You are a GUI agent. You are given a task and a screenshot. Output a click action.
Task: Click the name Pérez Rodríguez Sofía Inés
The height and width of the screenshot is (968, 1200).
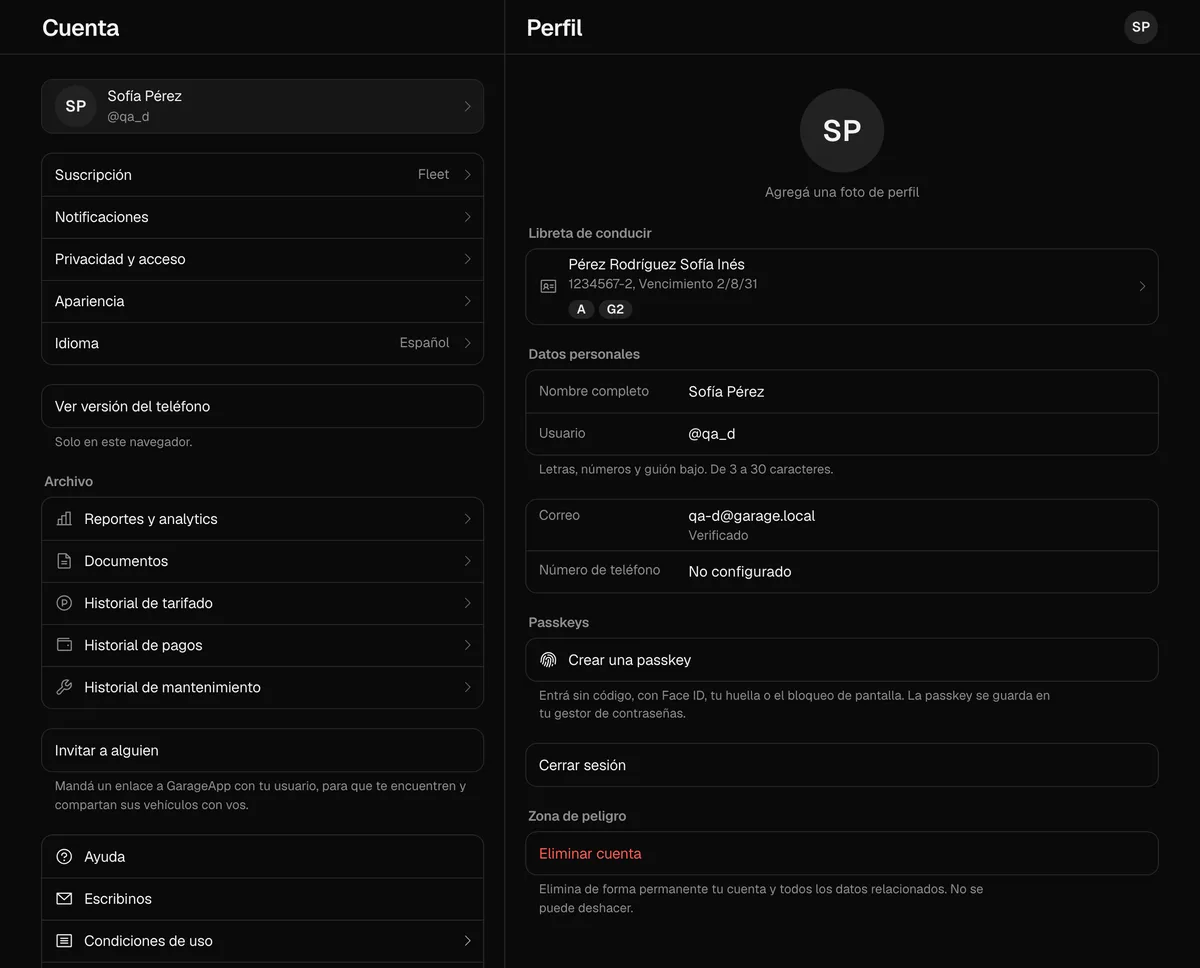[656, 265]
